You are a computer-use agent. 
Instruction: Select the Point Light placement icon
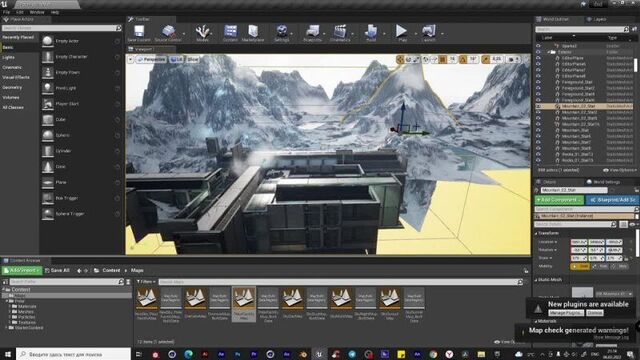(48, 88)
